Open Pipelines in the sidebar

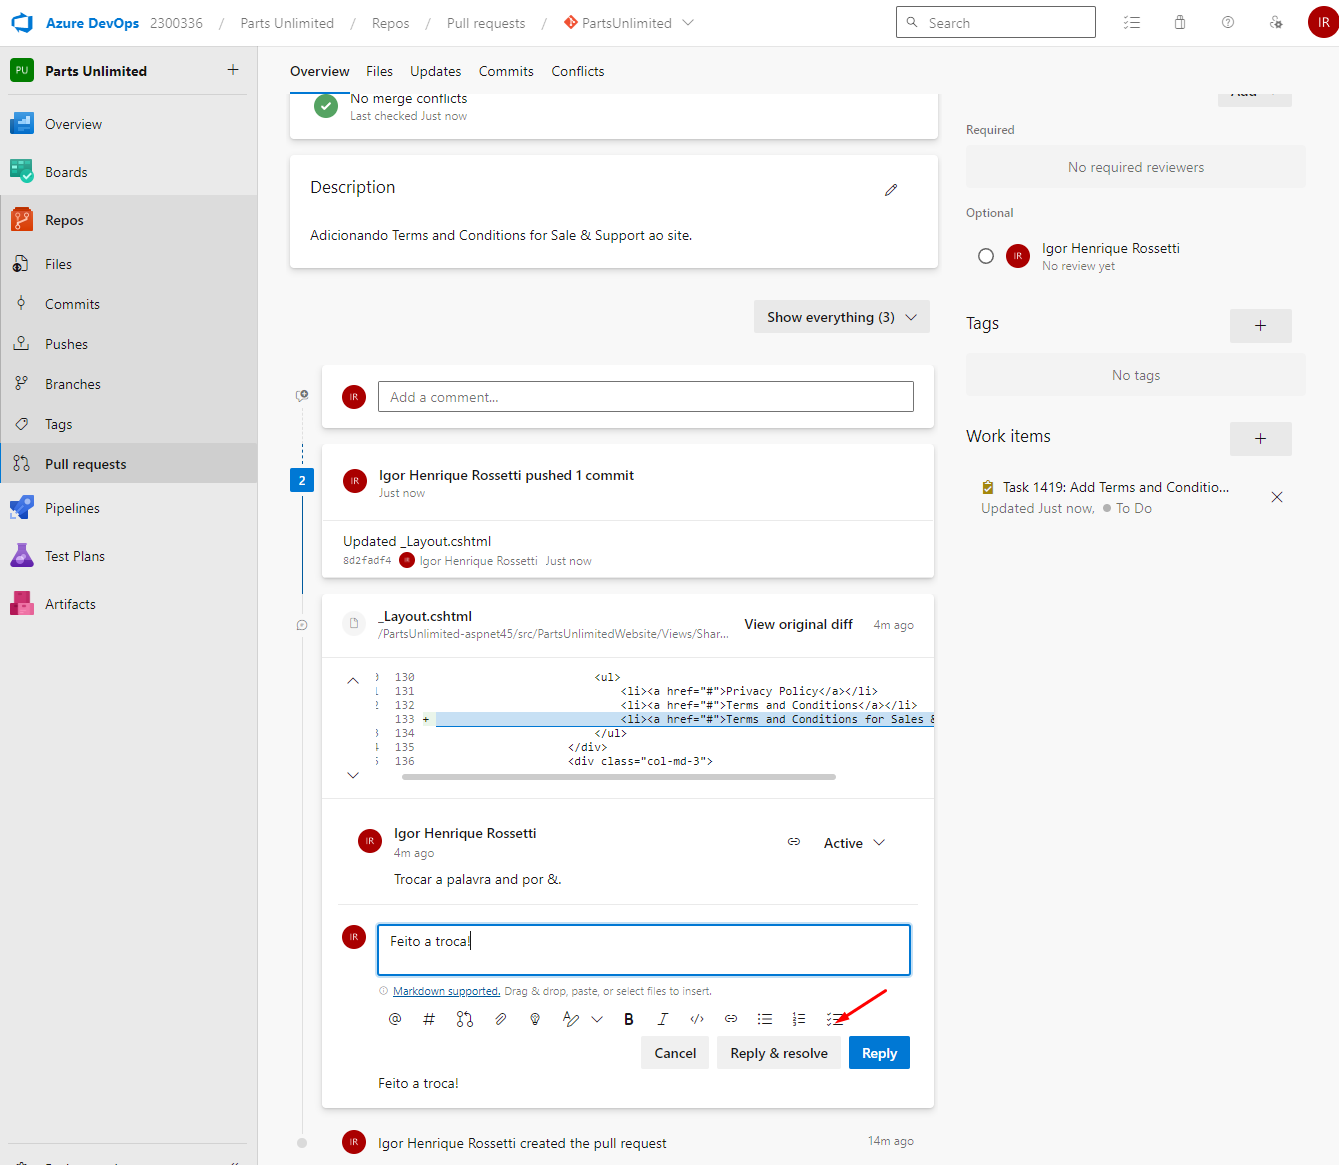point(128,508)
